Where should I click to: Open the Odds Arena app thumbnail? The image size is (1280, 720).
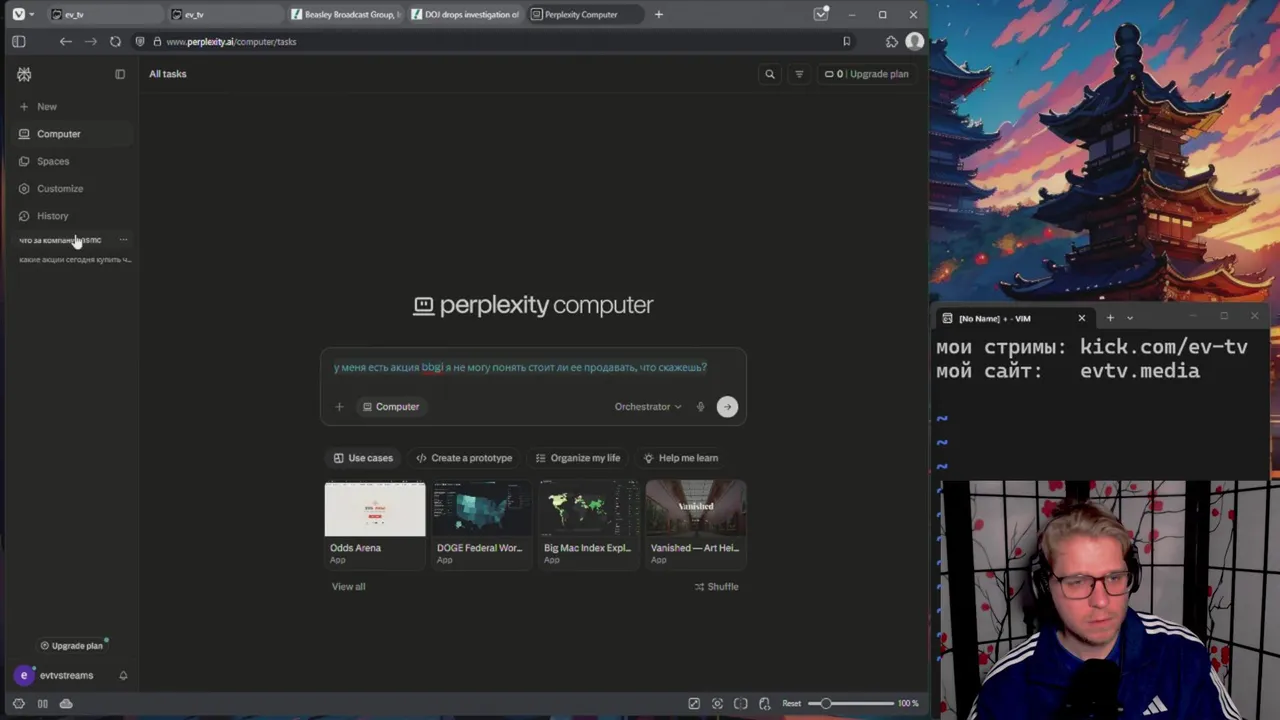375,510
